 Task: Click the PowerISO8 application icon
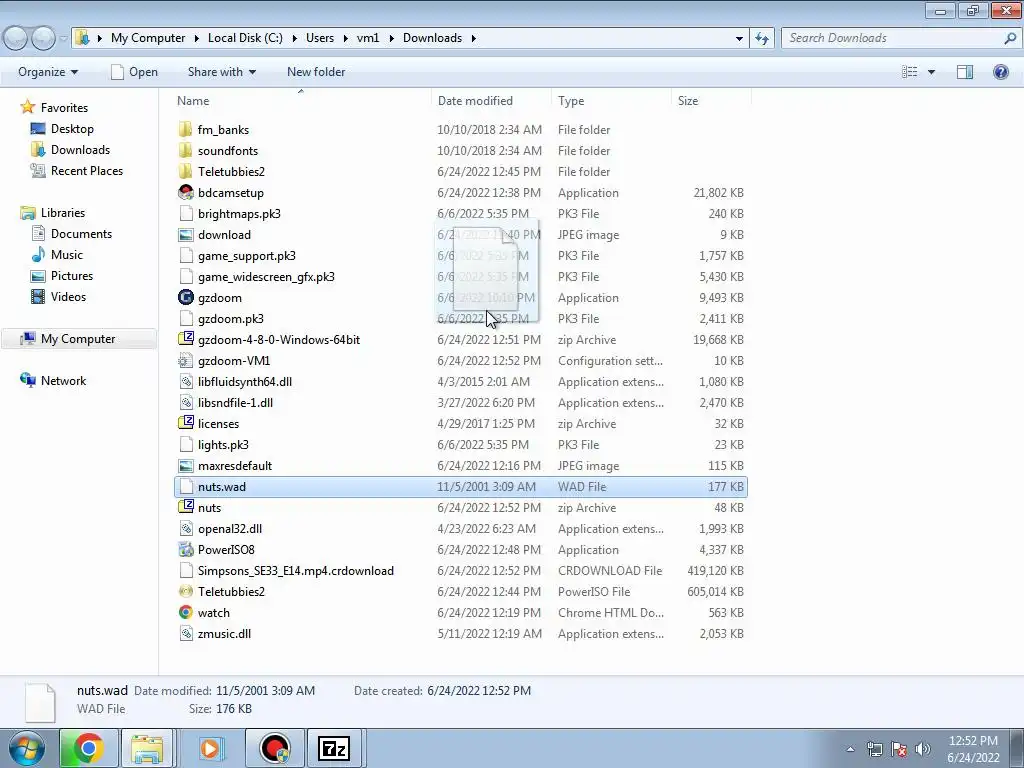(185, 549)
